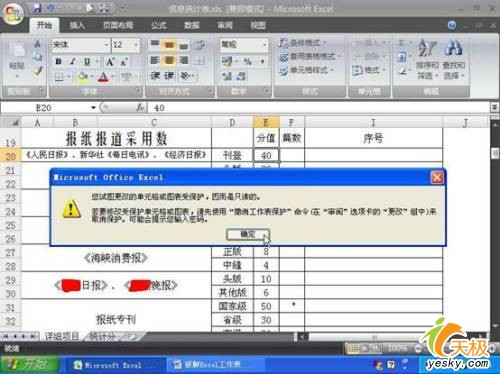Click the insert new worksheet tab icon
Screen dimensions: 500x374
pos(133,337)
